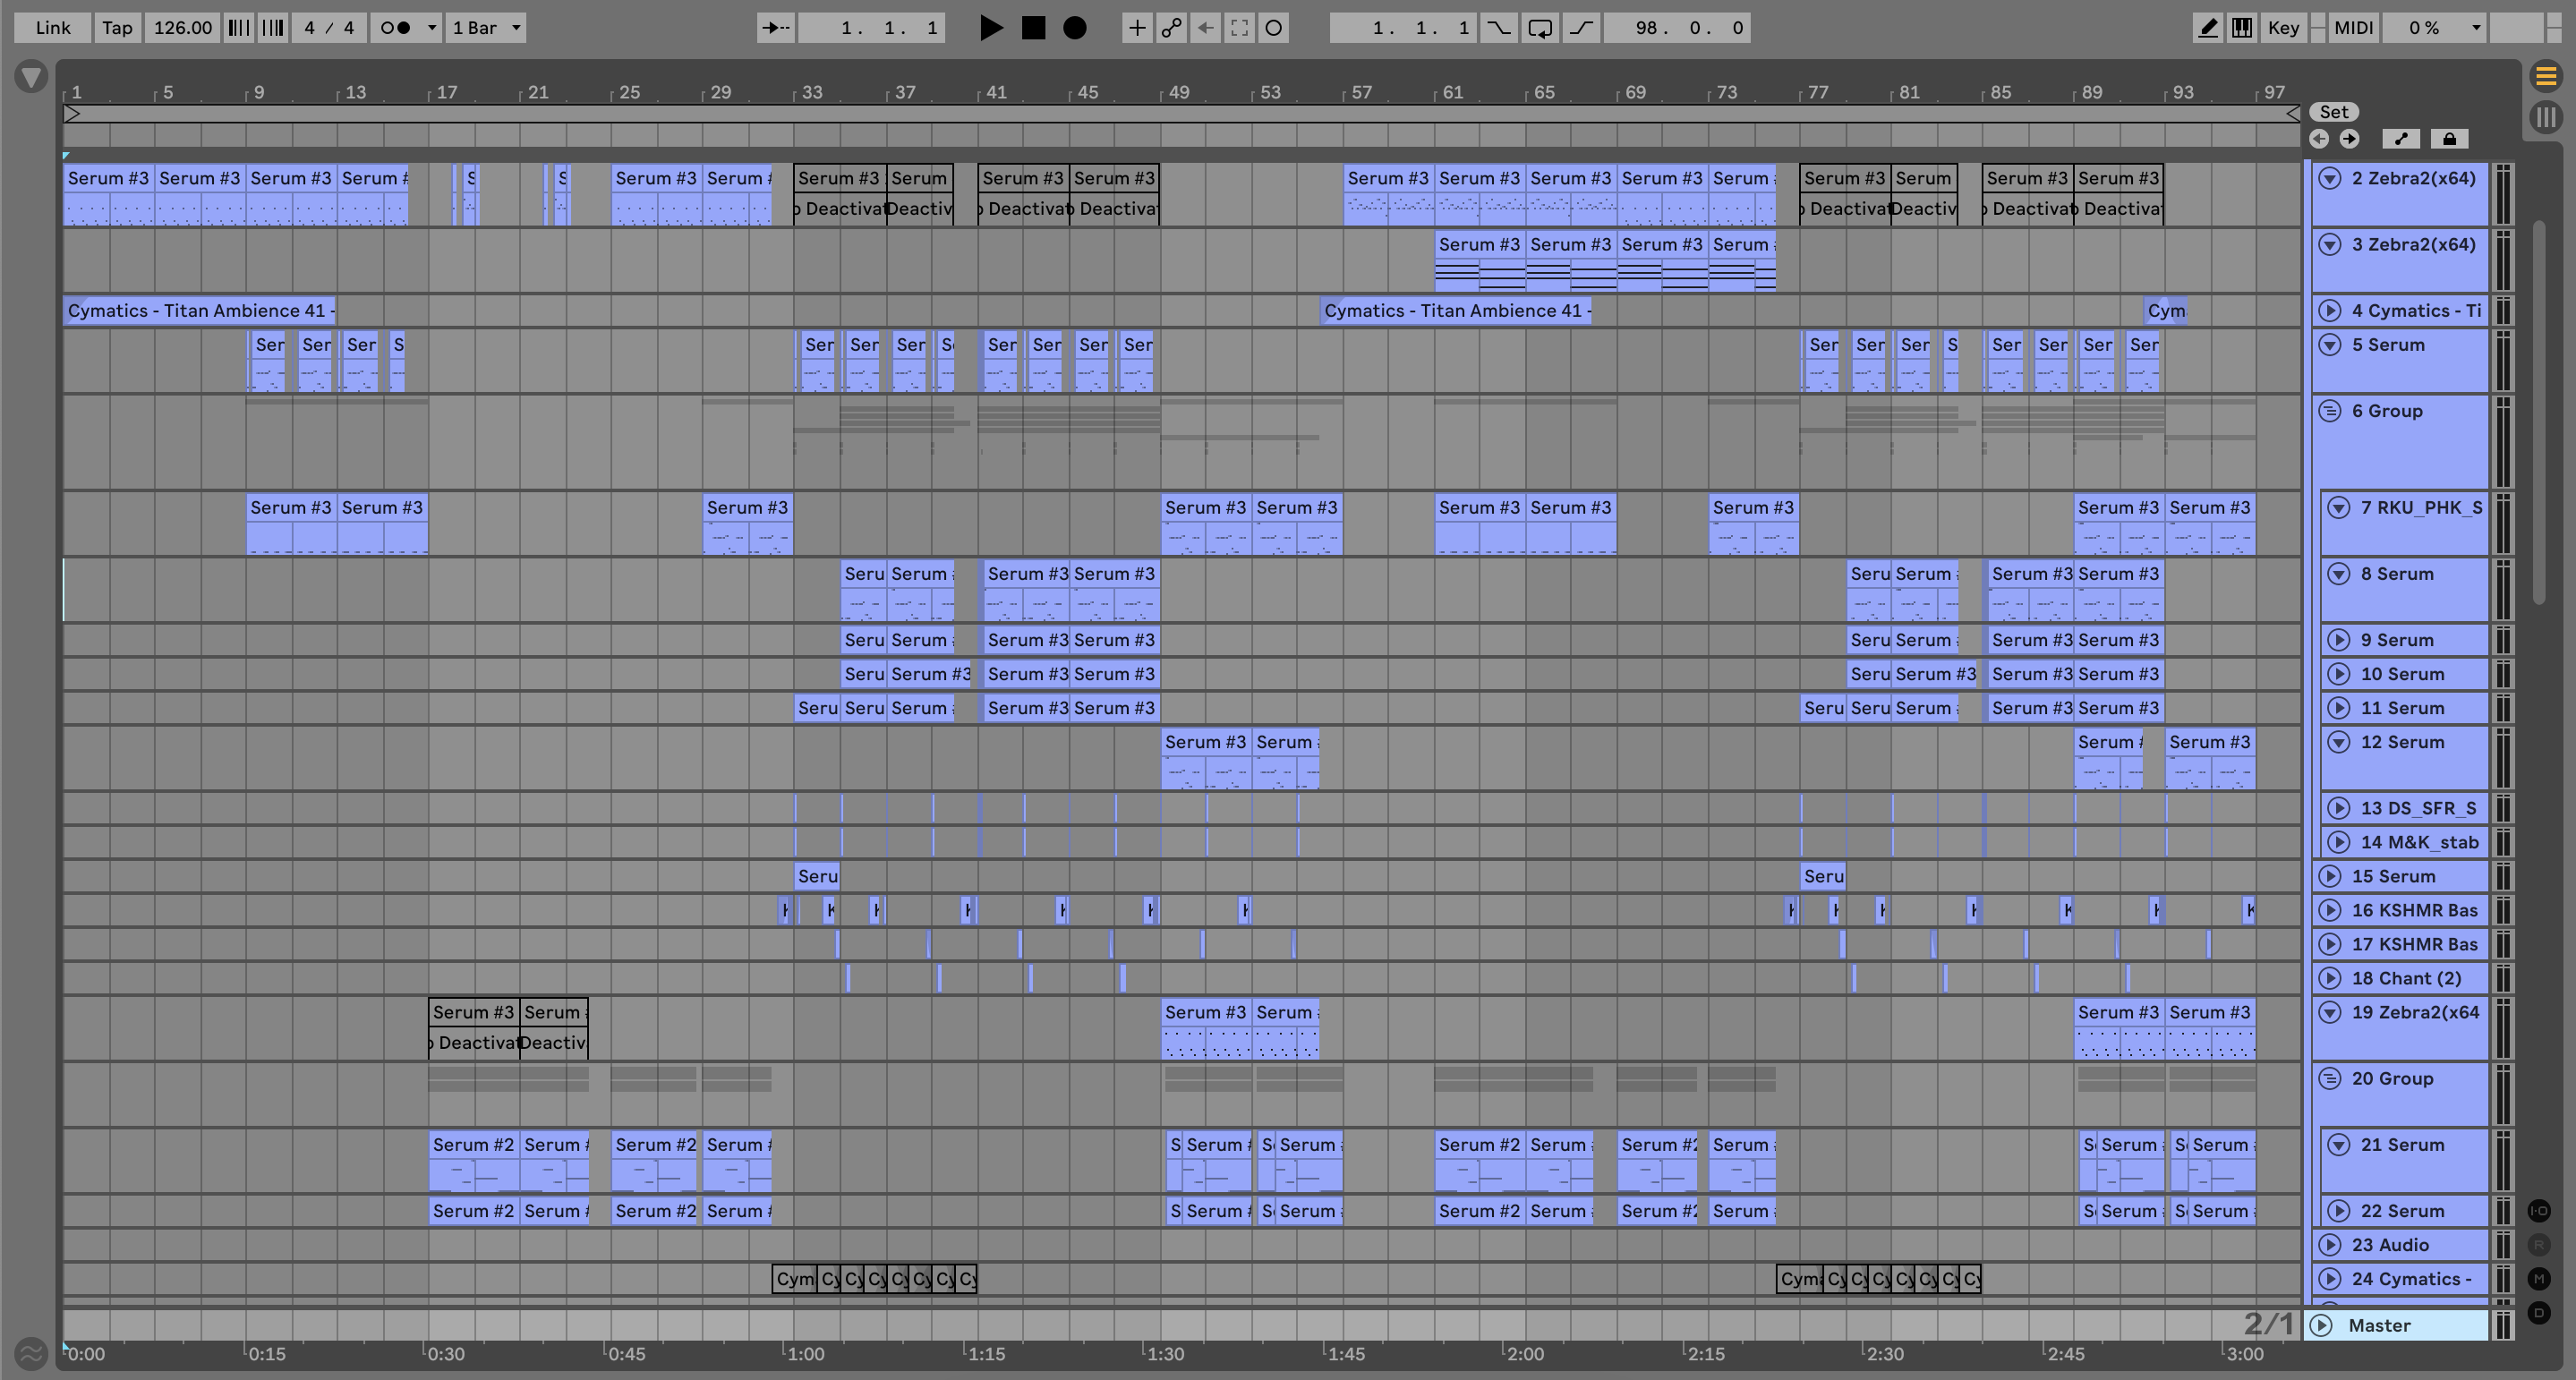Image resolution: width=2576 pixels, height=1380 pixels.
Task: Click the loop start bracket marker
Action: point(72,114)
